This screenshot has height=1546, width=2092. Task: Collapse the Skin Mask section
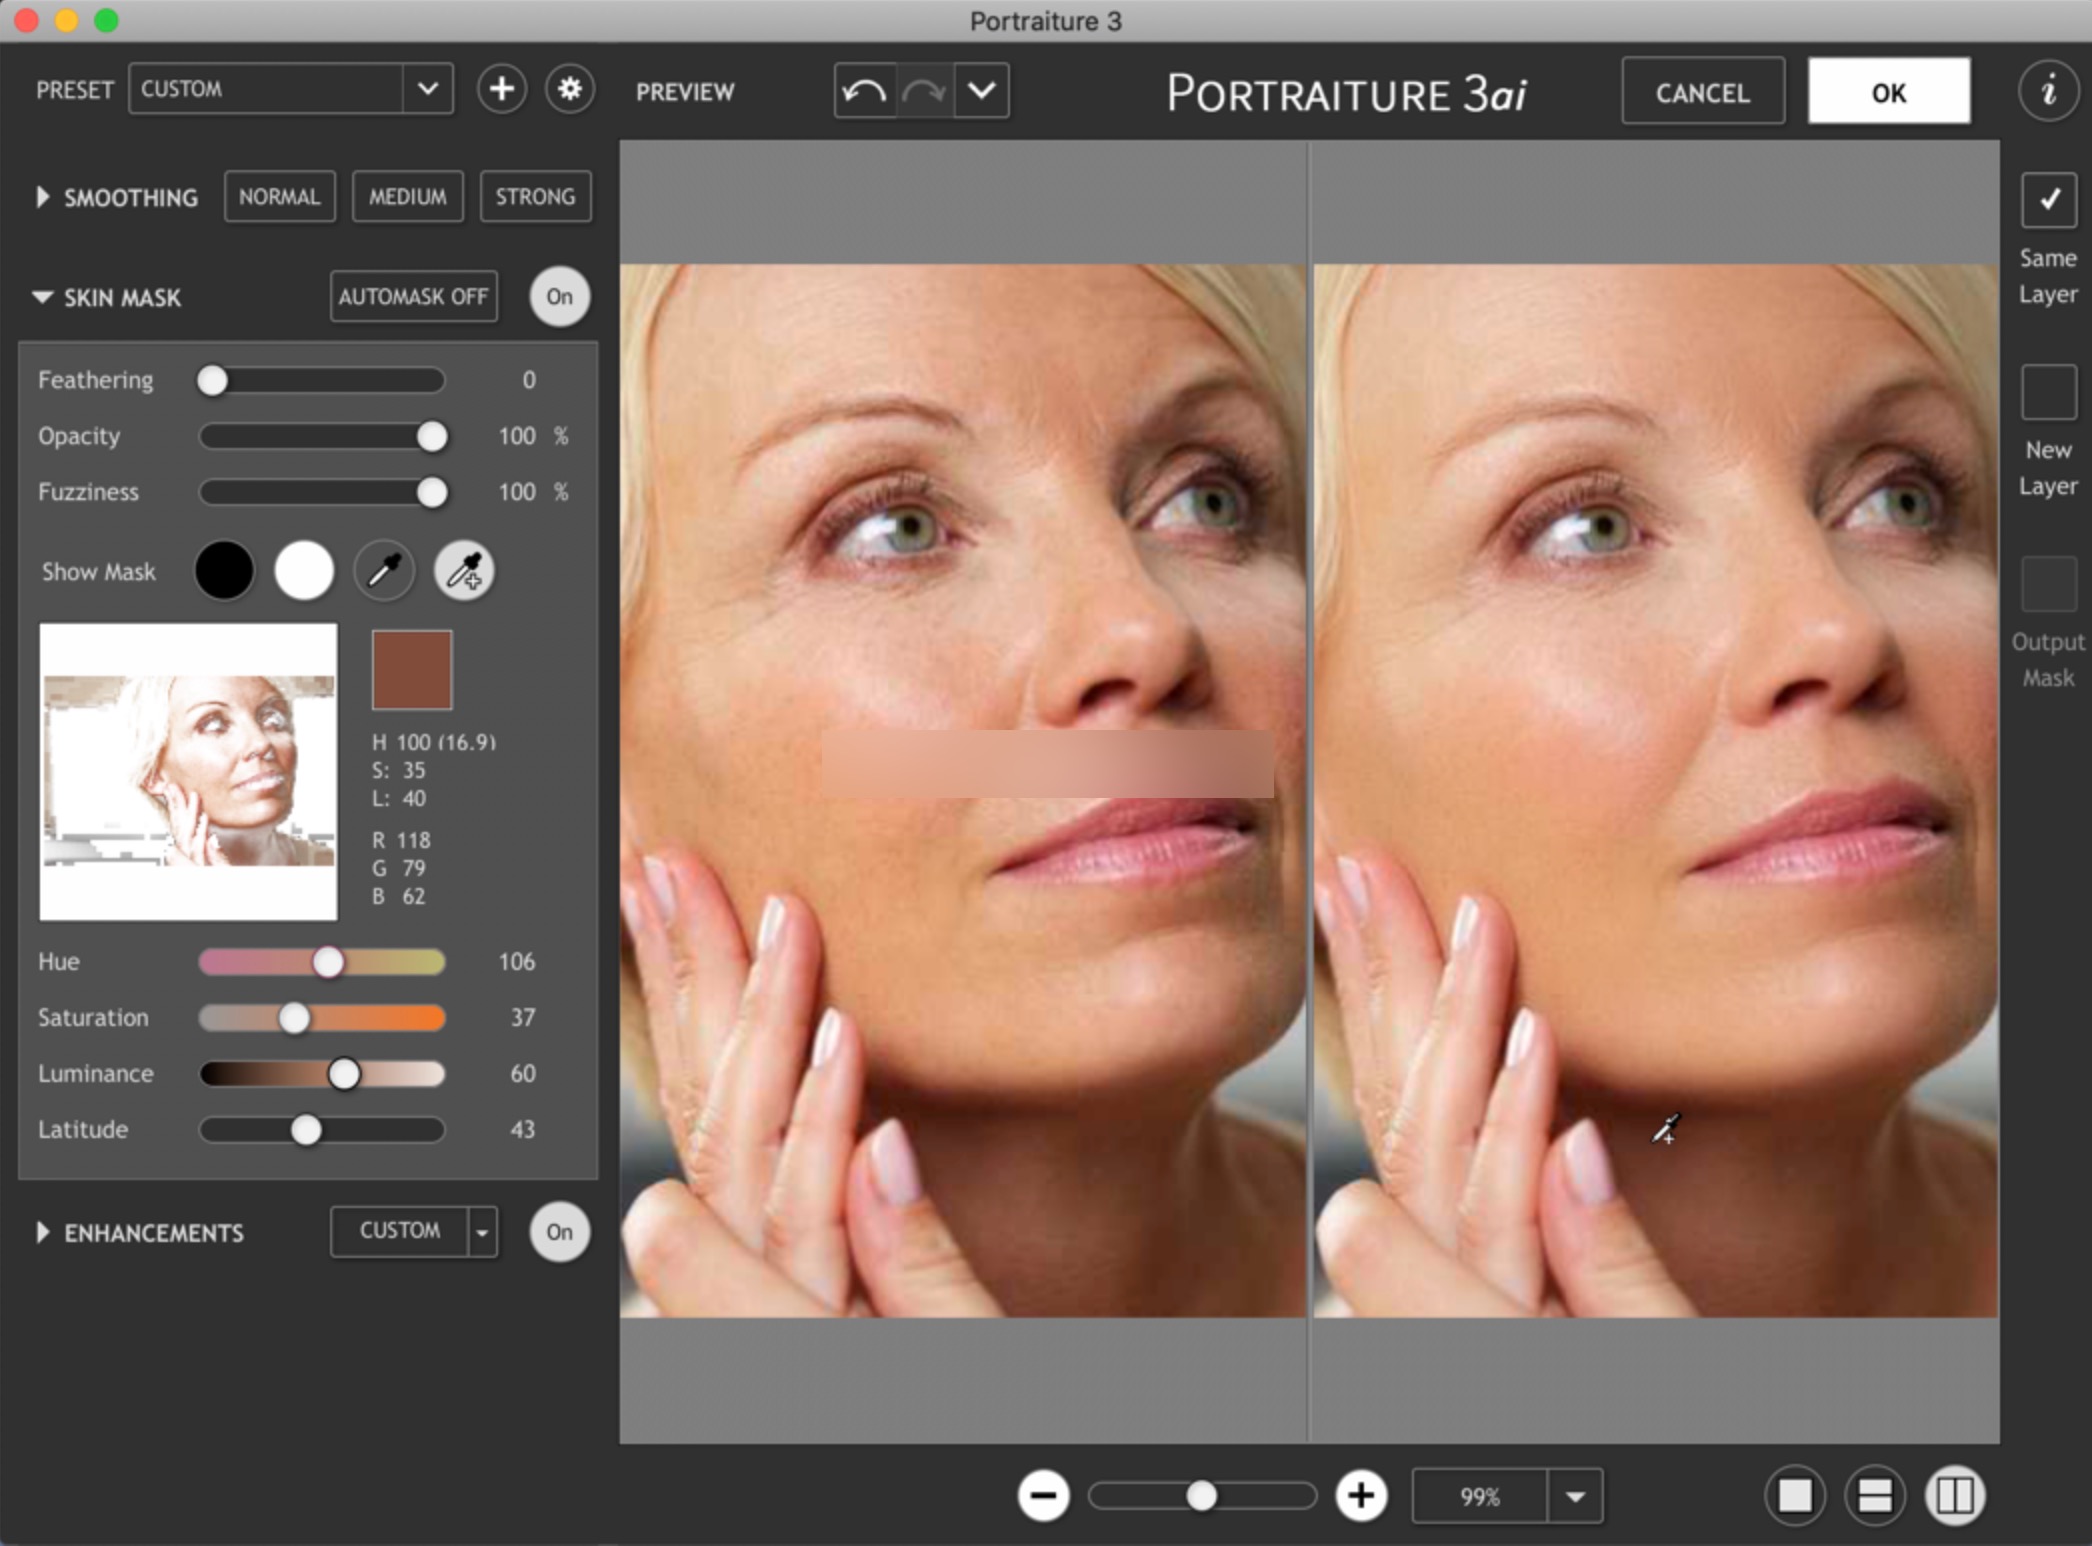tap(43, 297)
